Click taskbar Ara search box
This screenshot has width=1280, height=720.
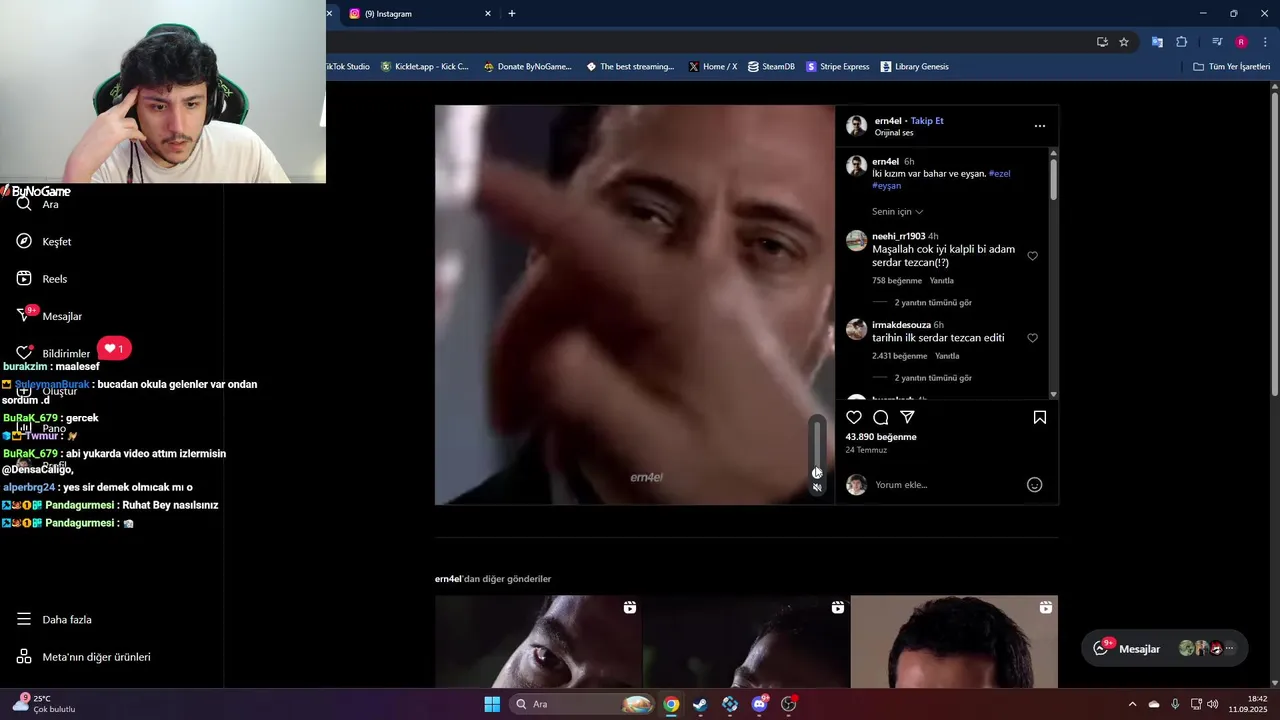(582, 704)
